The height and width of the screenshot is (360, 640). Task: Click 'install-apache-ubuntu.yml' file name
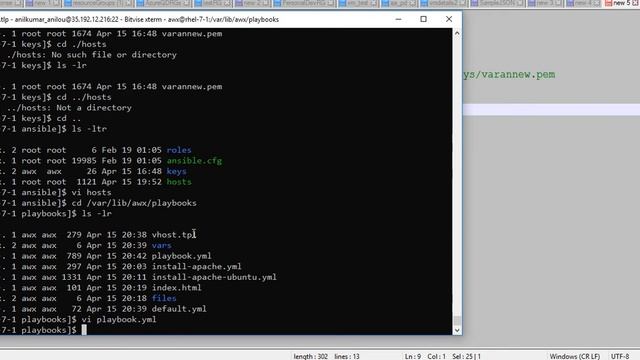[214, 277]
